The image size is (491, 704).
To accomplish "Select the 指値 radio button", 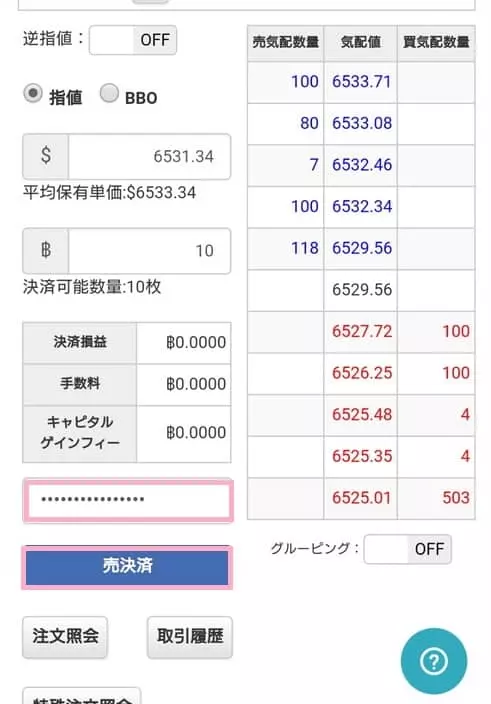I will (33, 94).
